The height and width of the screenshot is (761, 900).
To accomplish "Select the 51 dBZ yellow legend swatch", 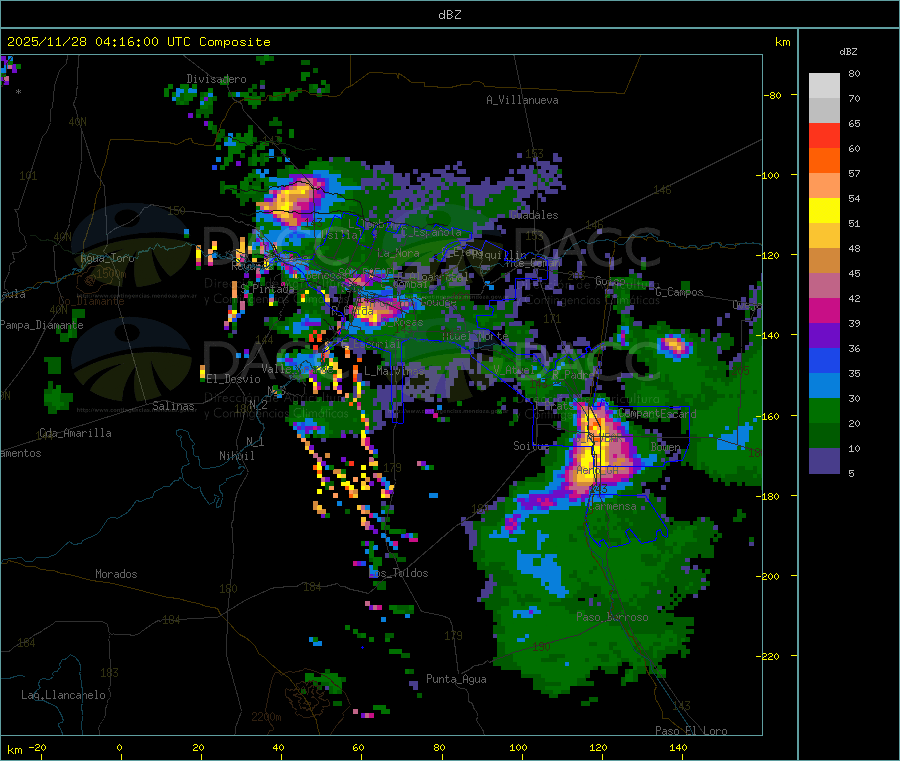I will 824,211.
